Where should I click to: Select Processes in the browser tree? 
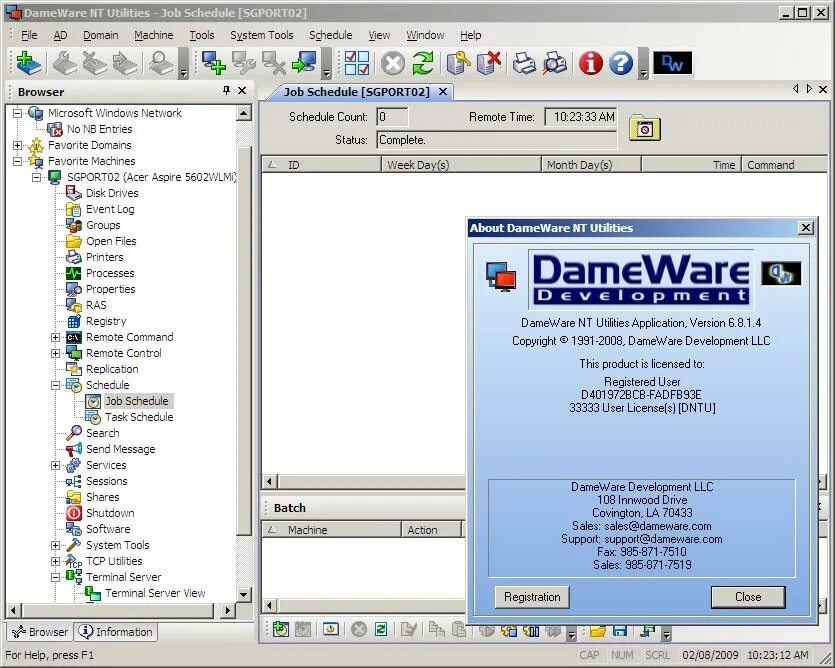click(x=110, y=273)
